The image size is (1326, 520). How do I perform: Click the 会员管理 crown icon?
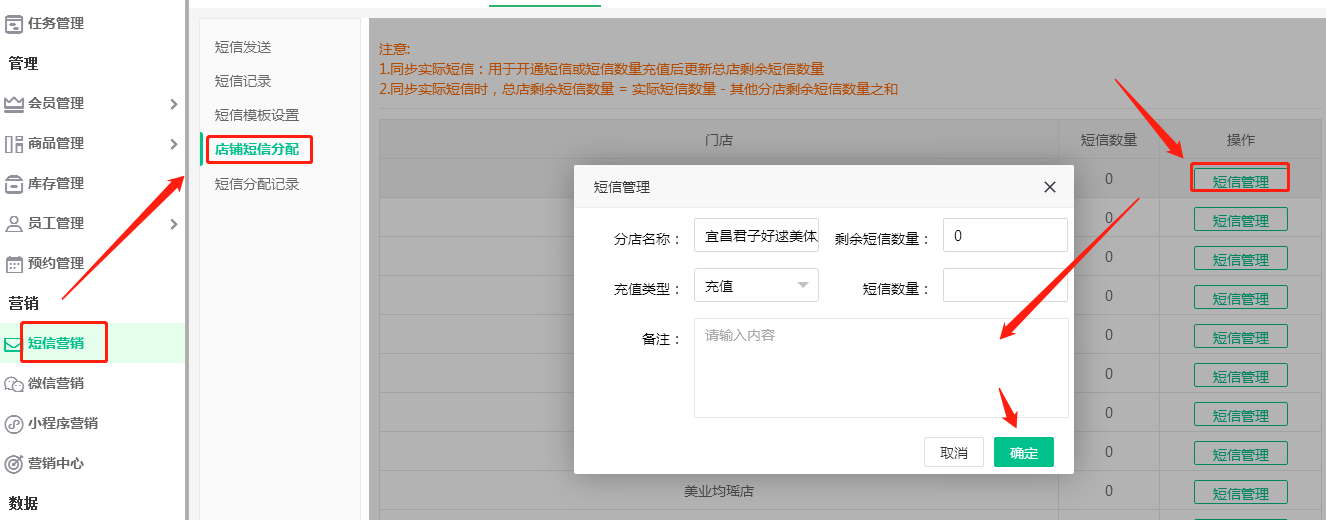pos(14,103)
